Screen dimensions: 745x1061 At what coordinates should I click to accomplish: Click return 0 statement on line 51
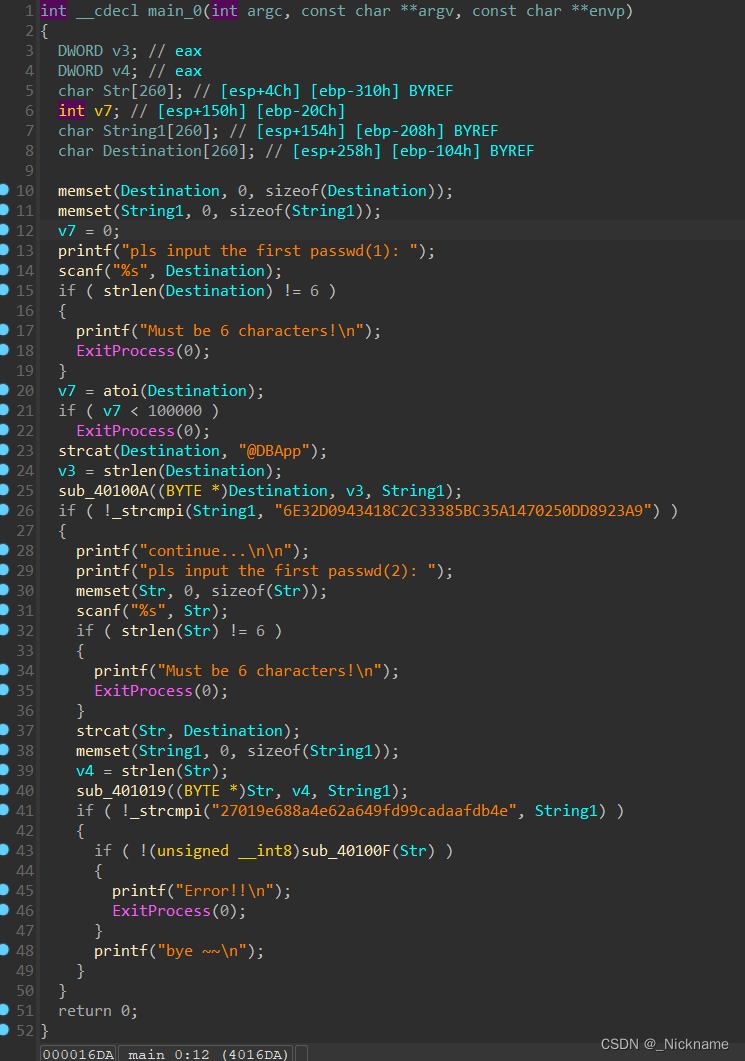click(x=98, y=1010)
